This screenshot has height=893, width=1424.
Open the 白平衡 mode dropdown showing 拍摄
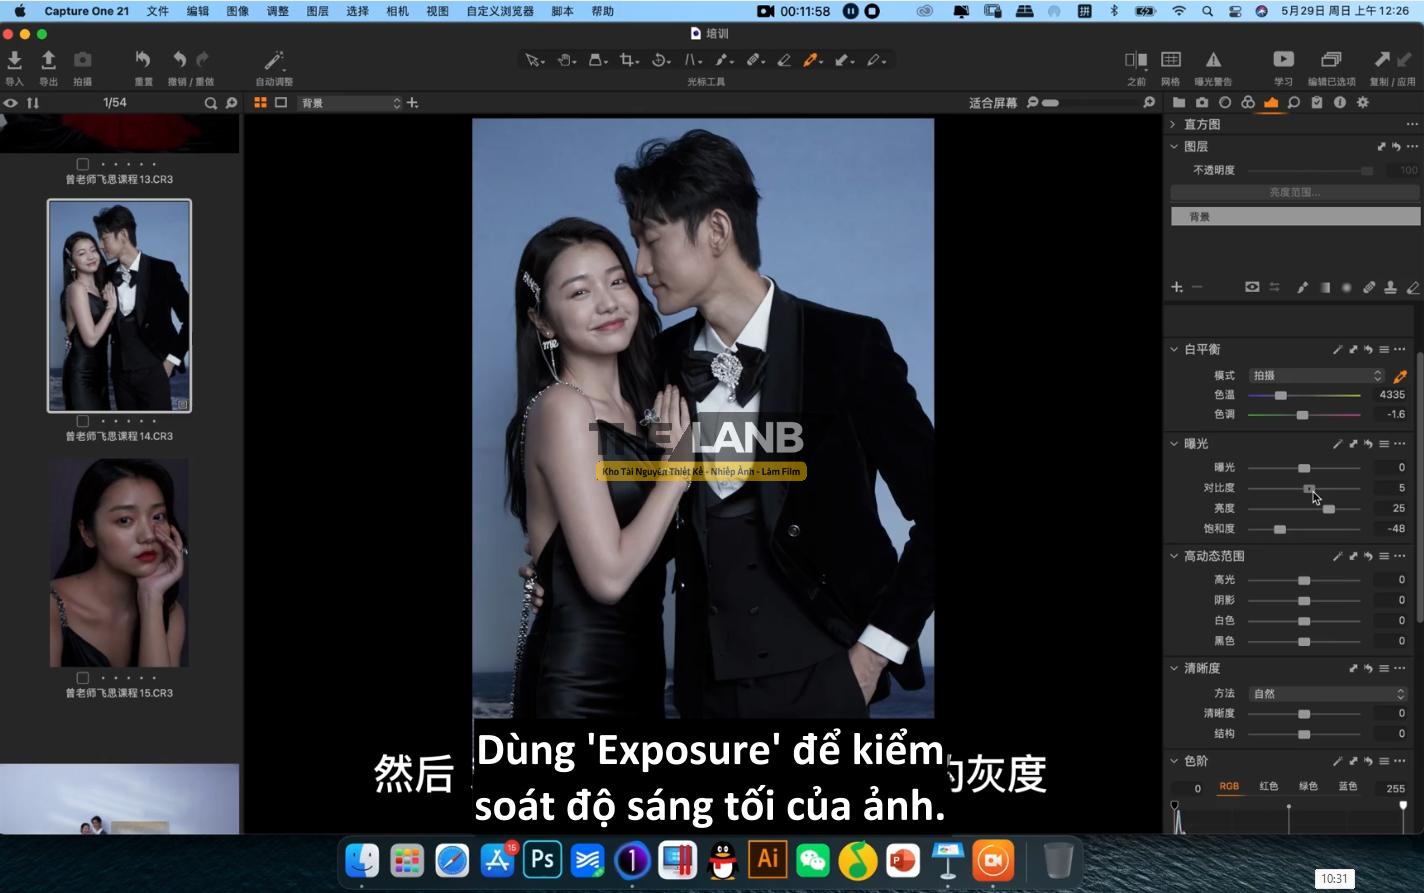click(1315, 375)
